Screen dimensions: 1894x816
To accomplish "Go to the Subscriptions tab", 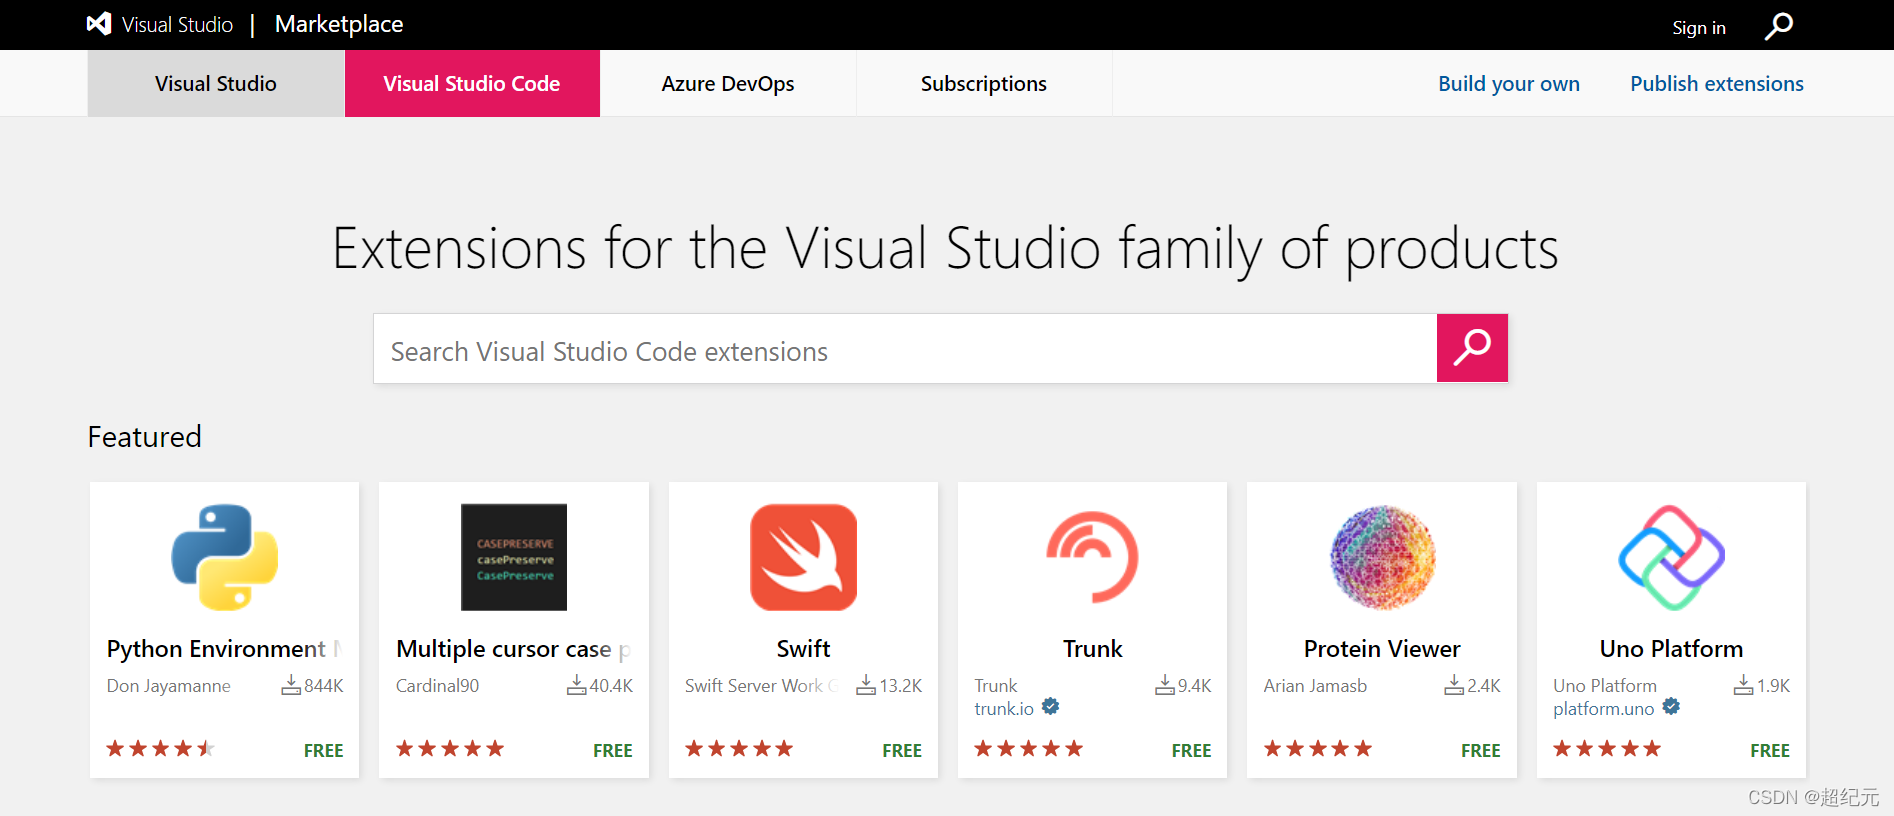I will pyautogui.click(x=984, y=84).
